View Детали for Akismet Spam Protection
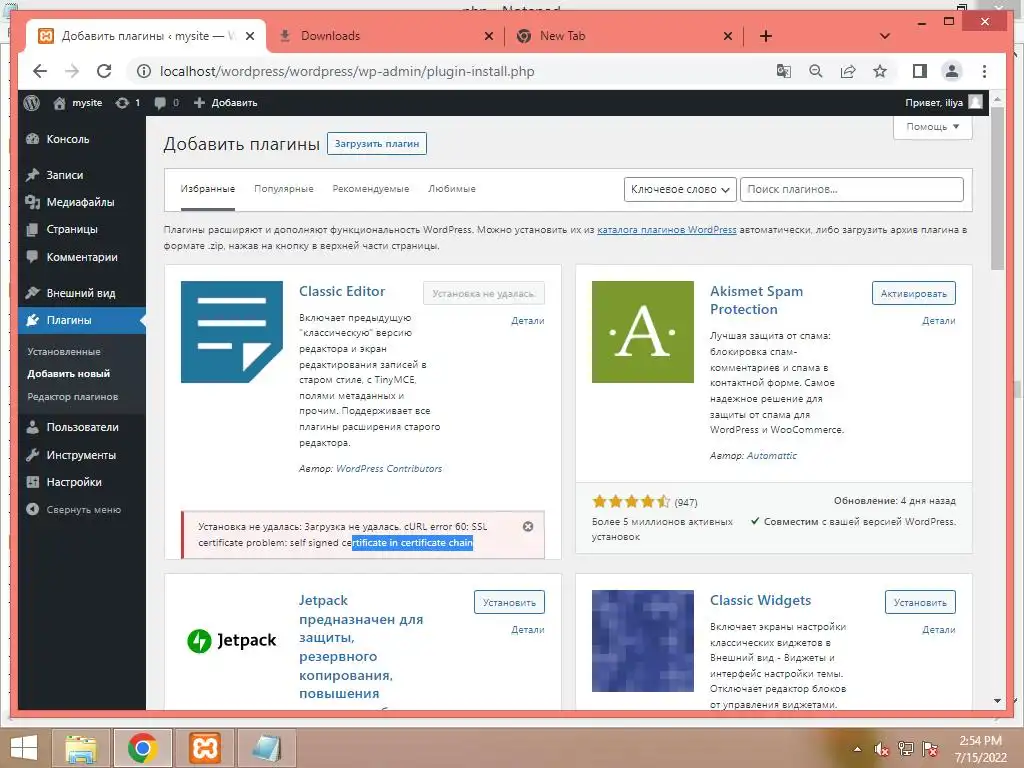The image size is (1024, 768). 938,321
